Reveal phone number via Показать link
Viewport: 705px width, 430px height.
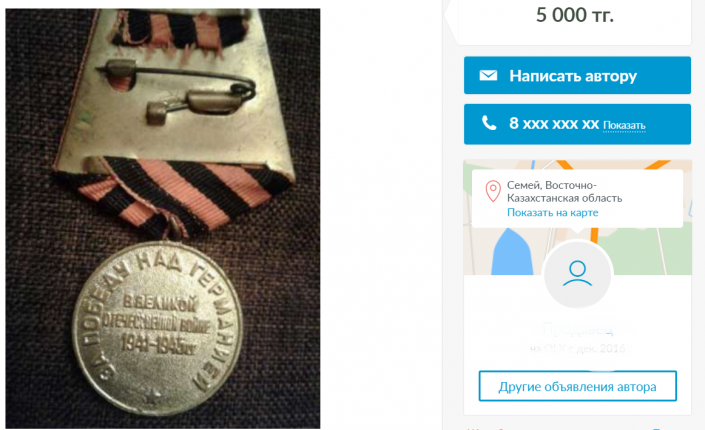click(x=624, y=125)
